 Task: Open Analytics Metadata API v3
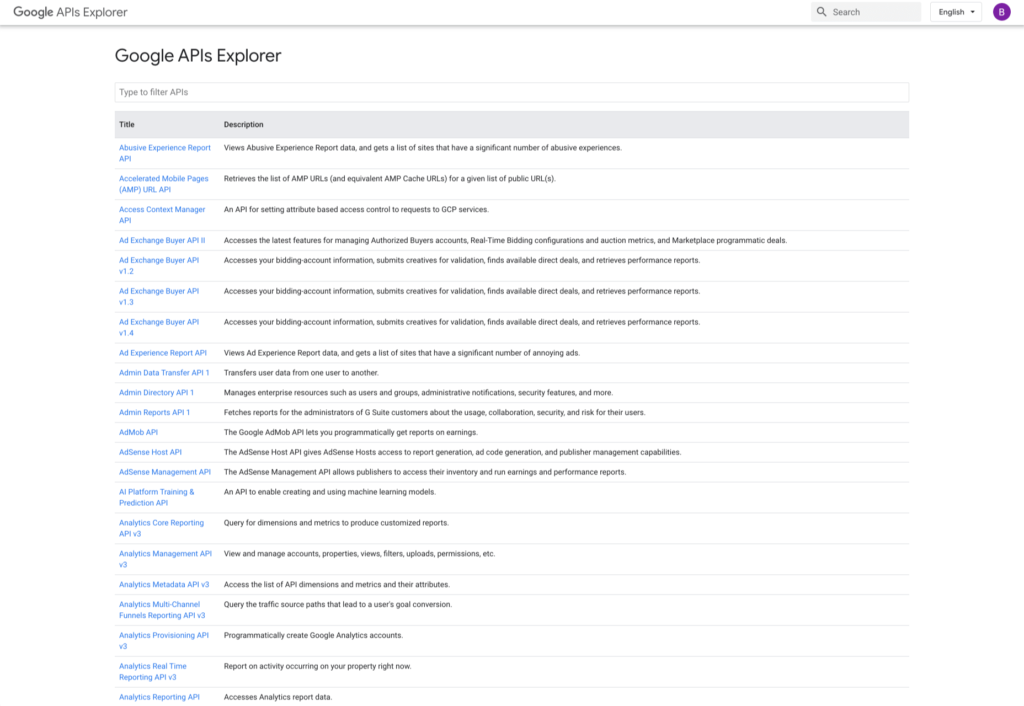(163, 584)
